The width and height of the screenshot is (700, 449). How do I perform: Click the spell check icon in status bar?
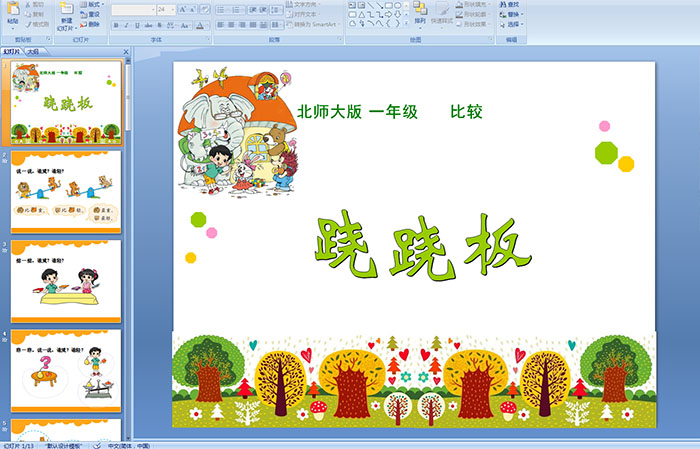pyautogui.click(x=97, y=445)
